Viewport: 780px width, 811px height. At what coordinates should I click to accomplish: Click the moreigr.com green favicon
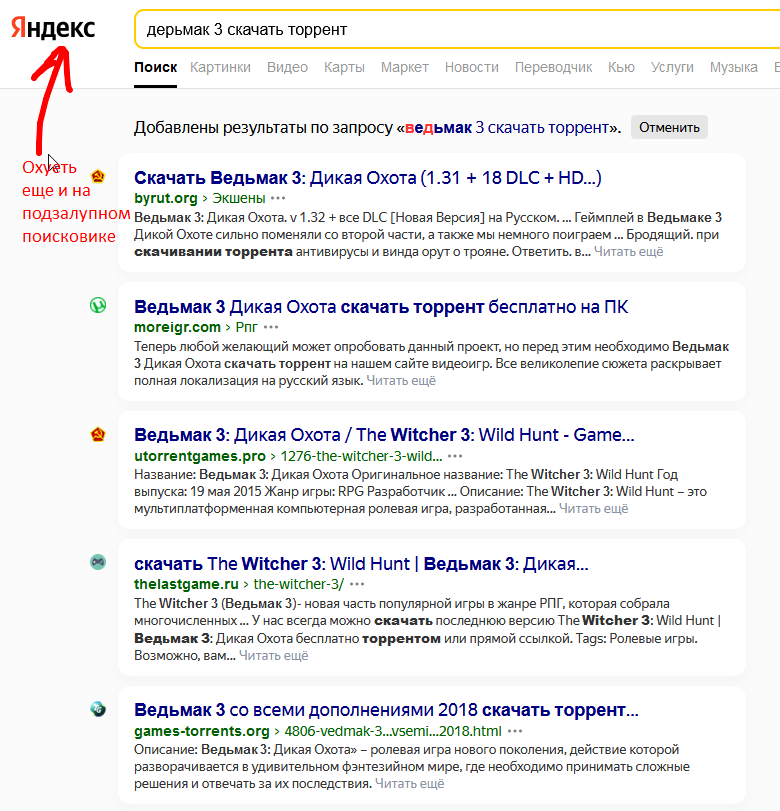[98, 305]
